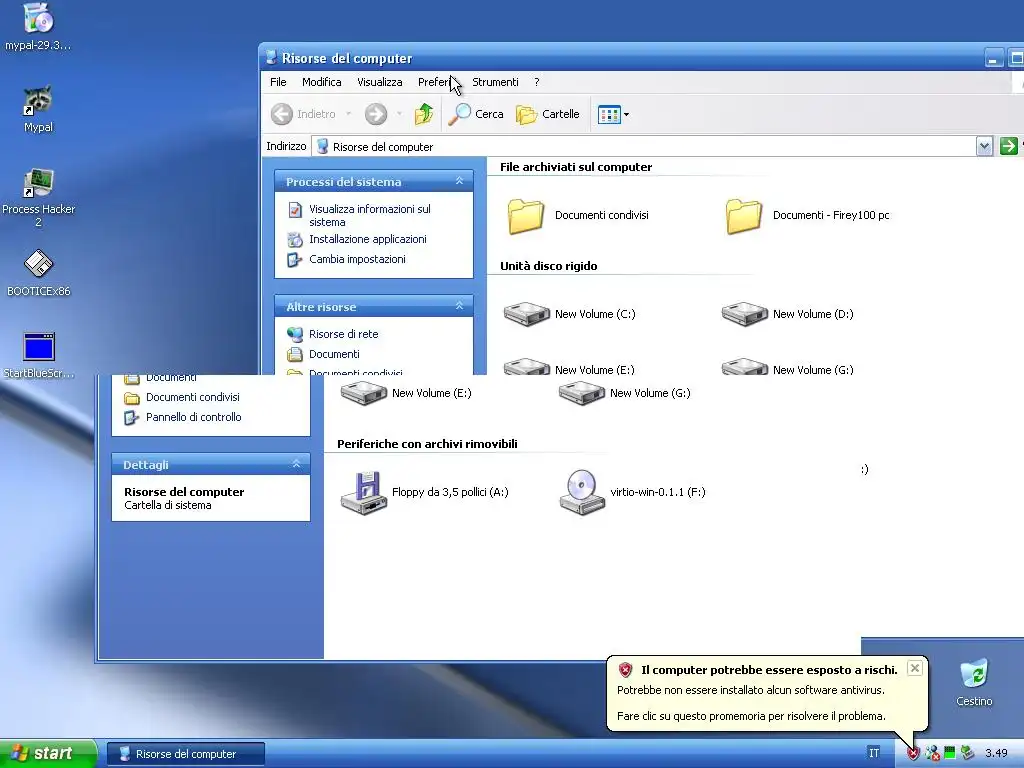
Task: Open the Cestino recycle bin icon
Action: tap(974, 683)
